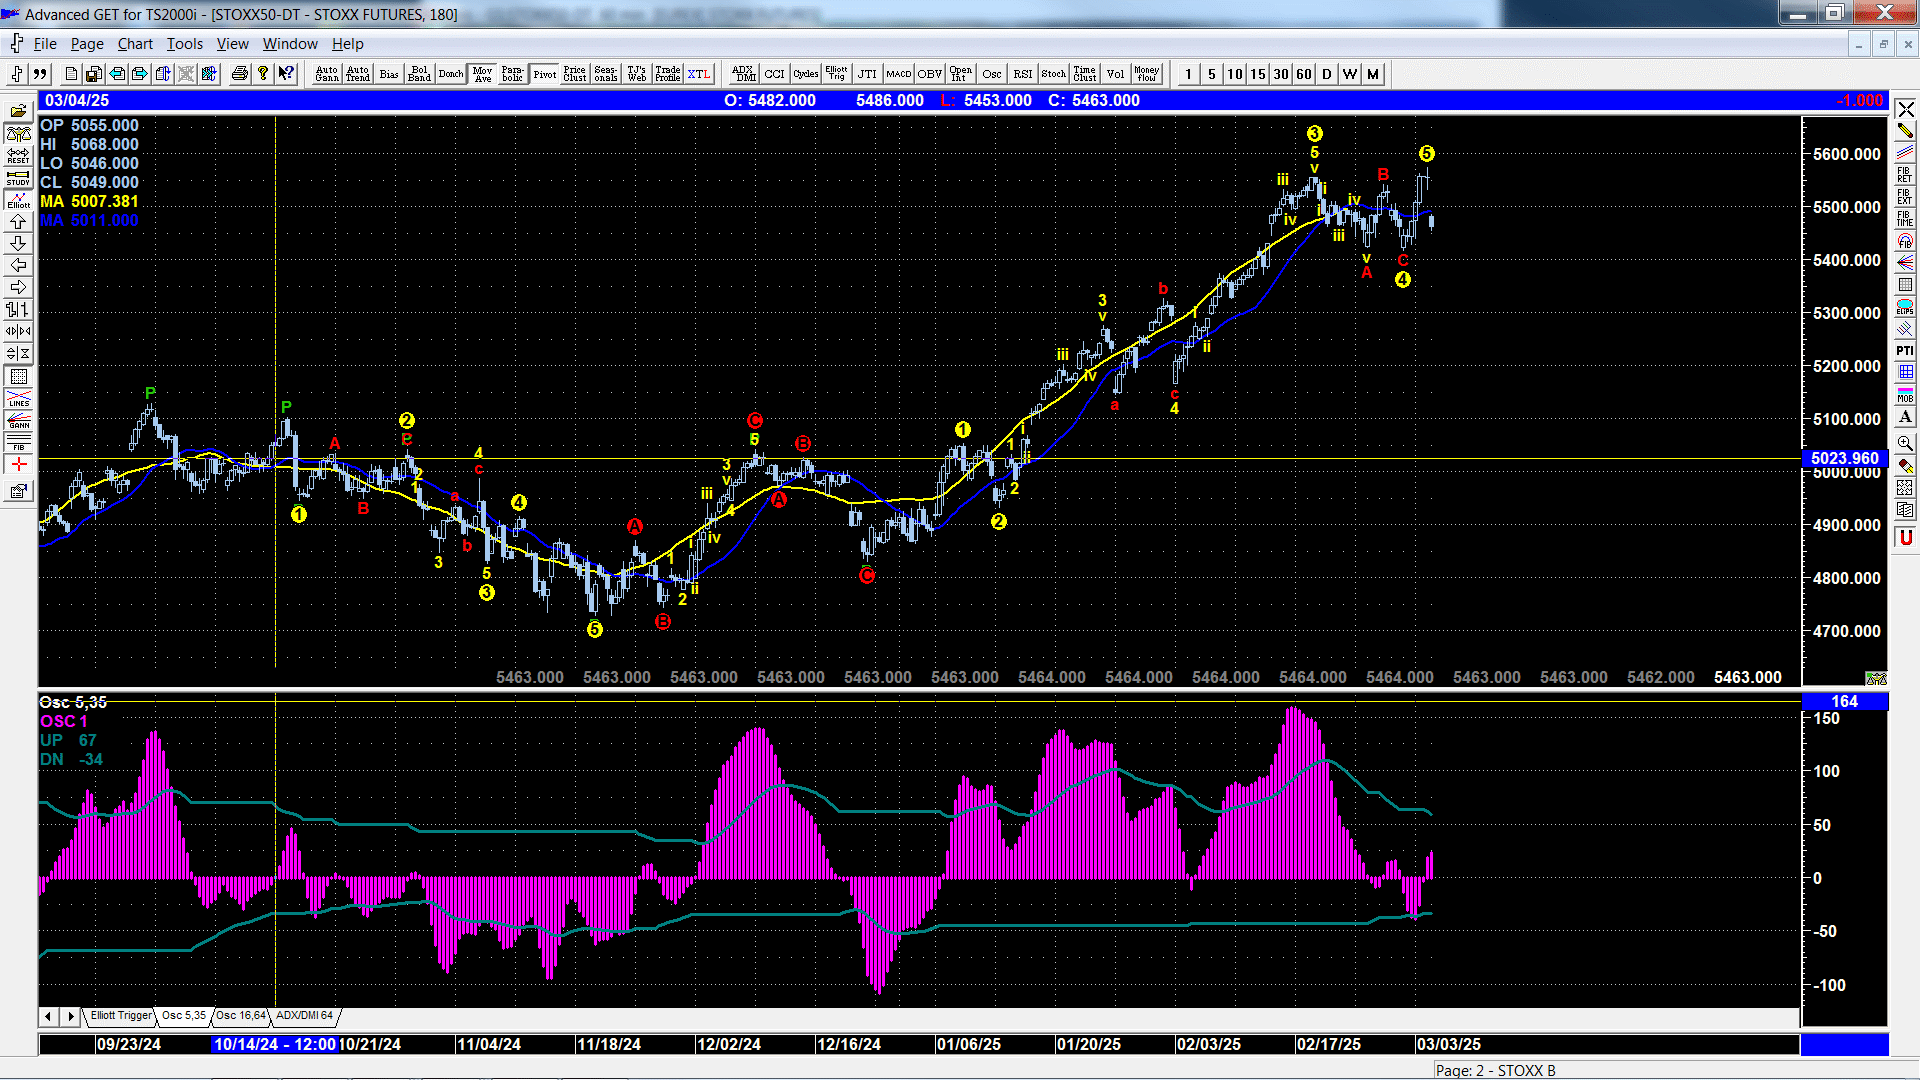1920x1080 pixels.
Task: Click the Money Flow study button
Action: pos(1147,74)
